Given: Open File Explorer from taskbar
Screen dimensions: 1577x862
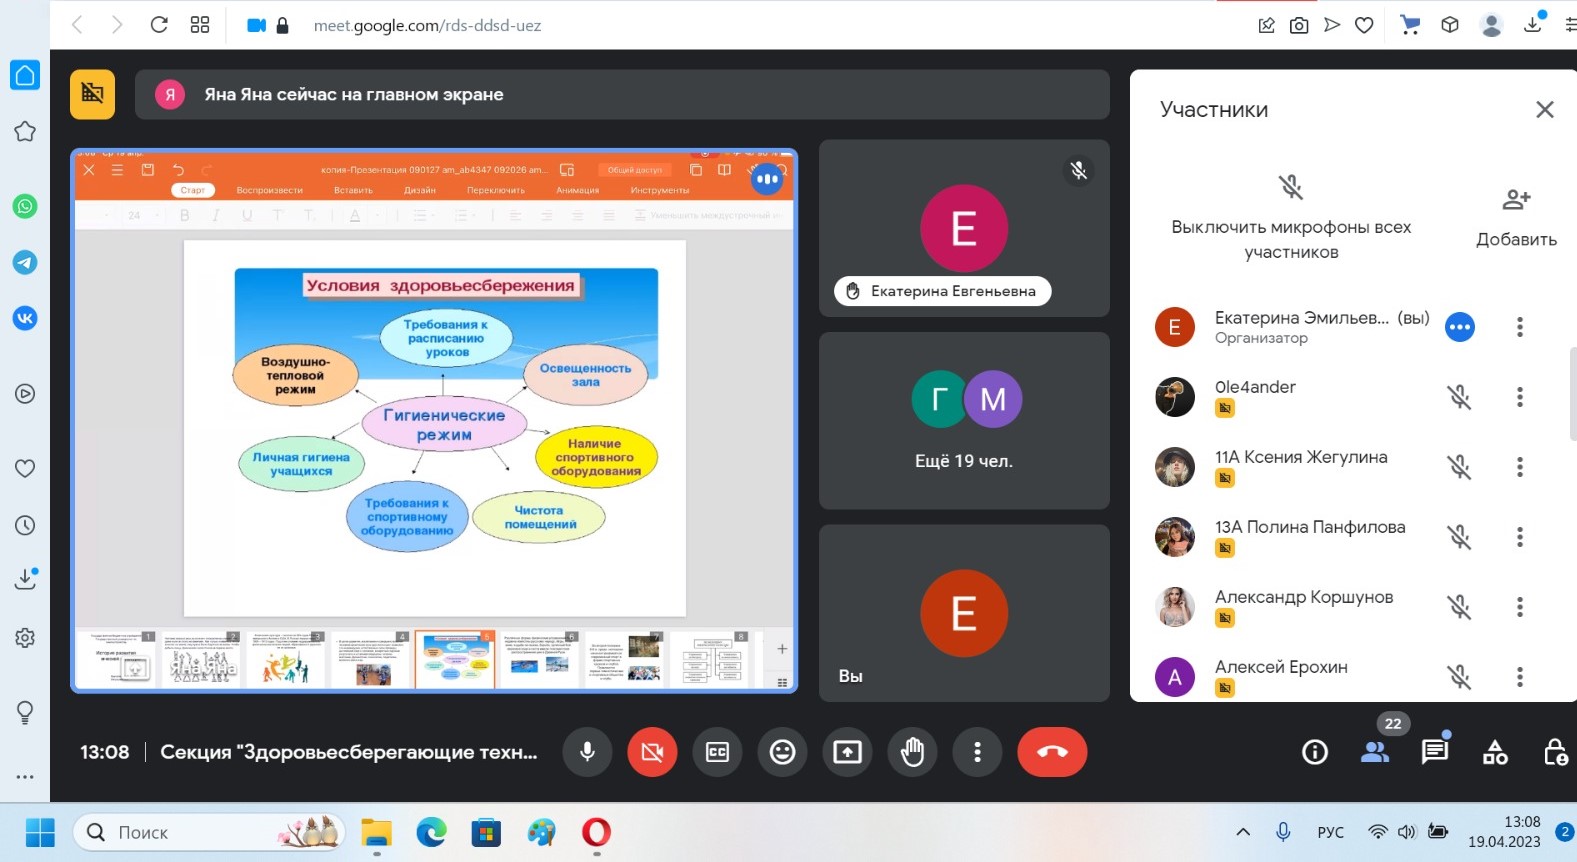Looking at the screenshot, I should point(377,832).
